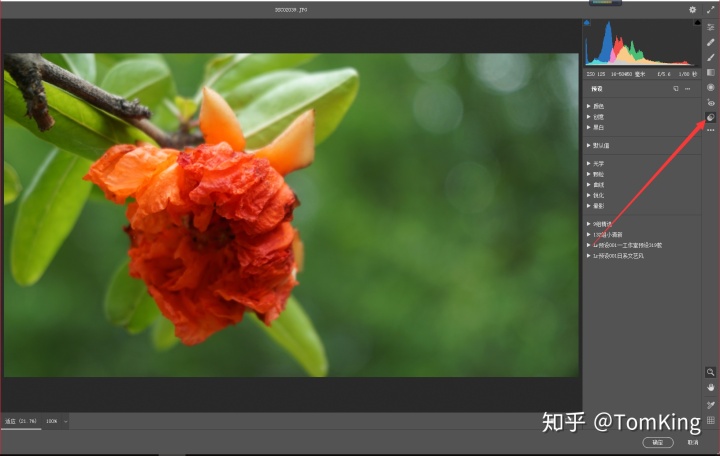This screenshot has width=720, height=456.
Task: Expand the 黑白 preset group
Action: tap(595, 127)
